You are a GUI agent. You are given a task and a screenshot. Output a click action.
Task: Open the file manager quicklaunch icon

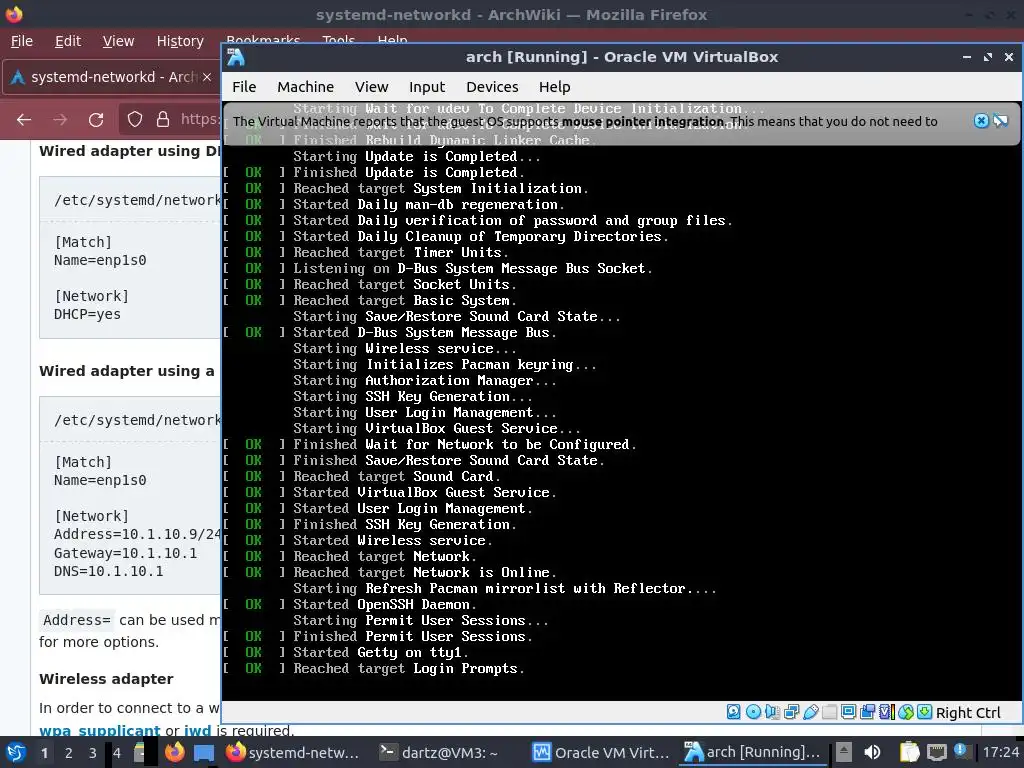point(139,752)
